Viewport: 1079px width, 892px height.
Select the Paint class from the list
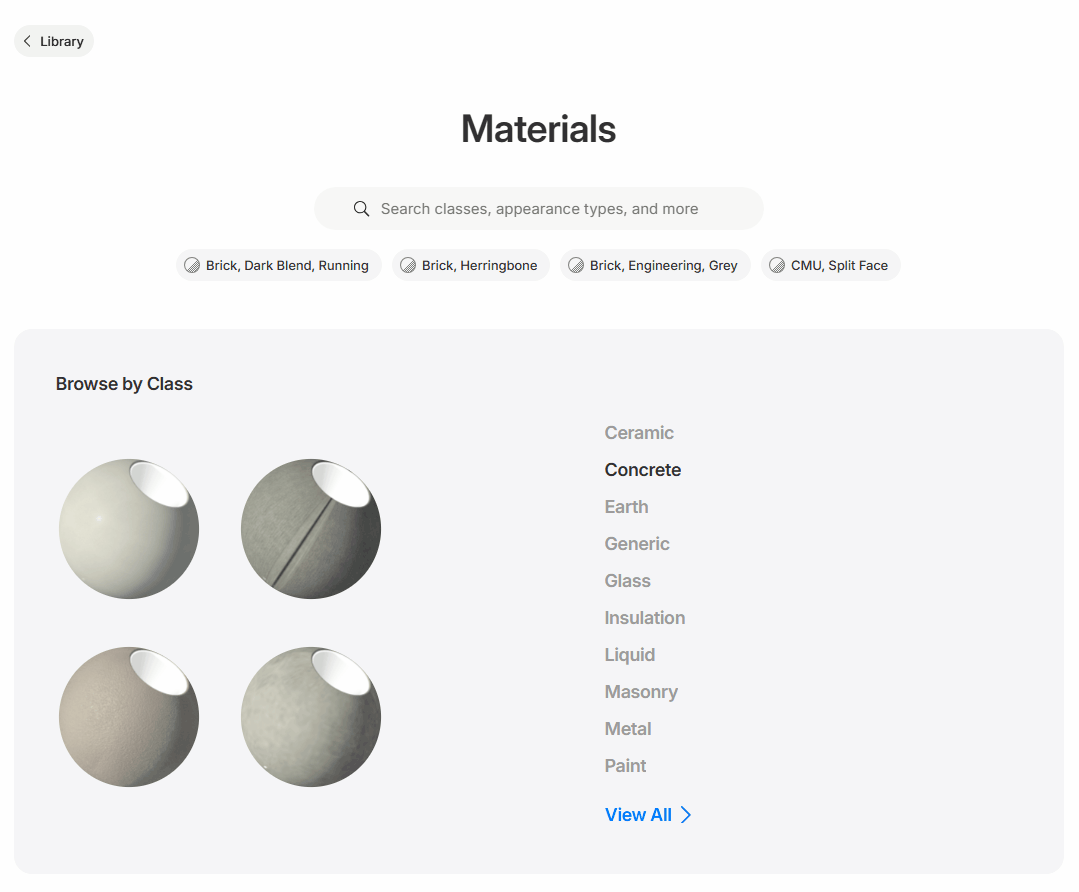625,766
